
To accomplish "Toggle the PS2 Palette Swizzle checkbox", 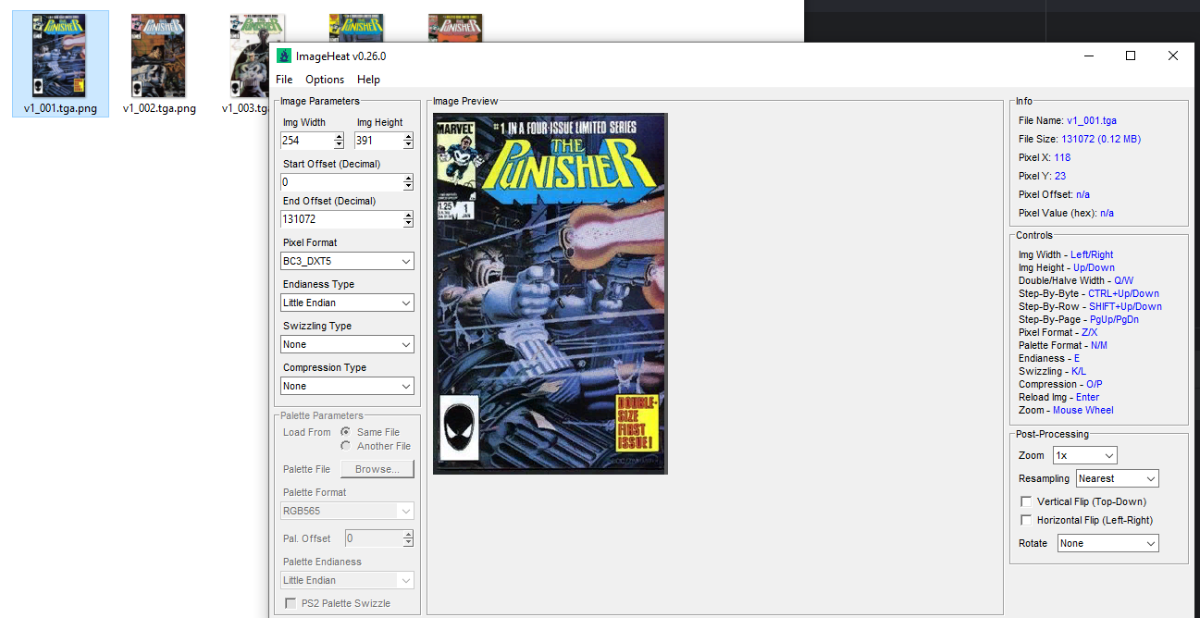I will point(291,603).
